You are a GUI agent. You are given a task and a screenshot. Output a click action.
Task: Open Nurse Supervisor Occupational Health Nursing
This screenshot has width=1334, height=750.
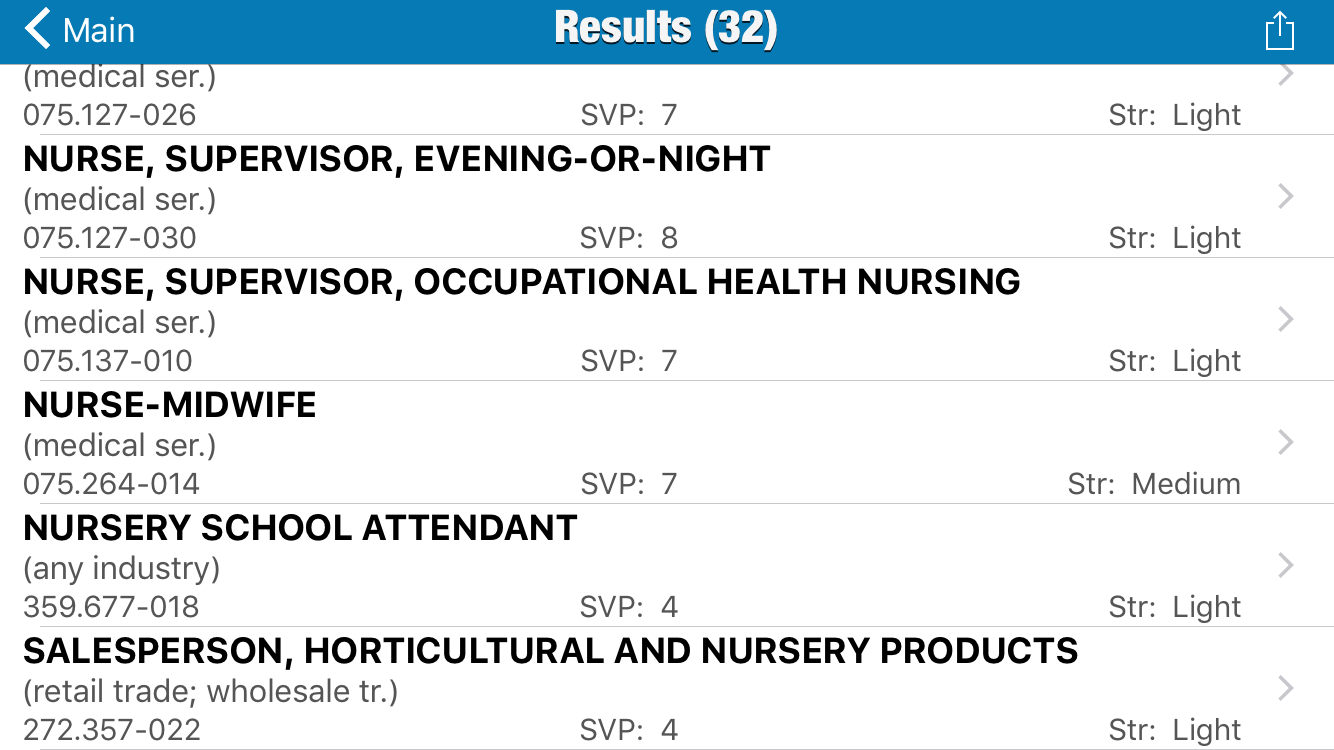(x=521, y=283)
